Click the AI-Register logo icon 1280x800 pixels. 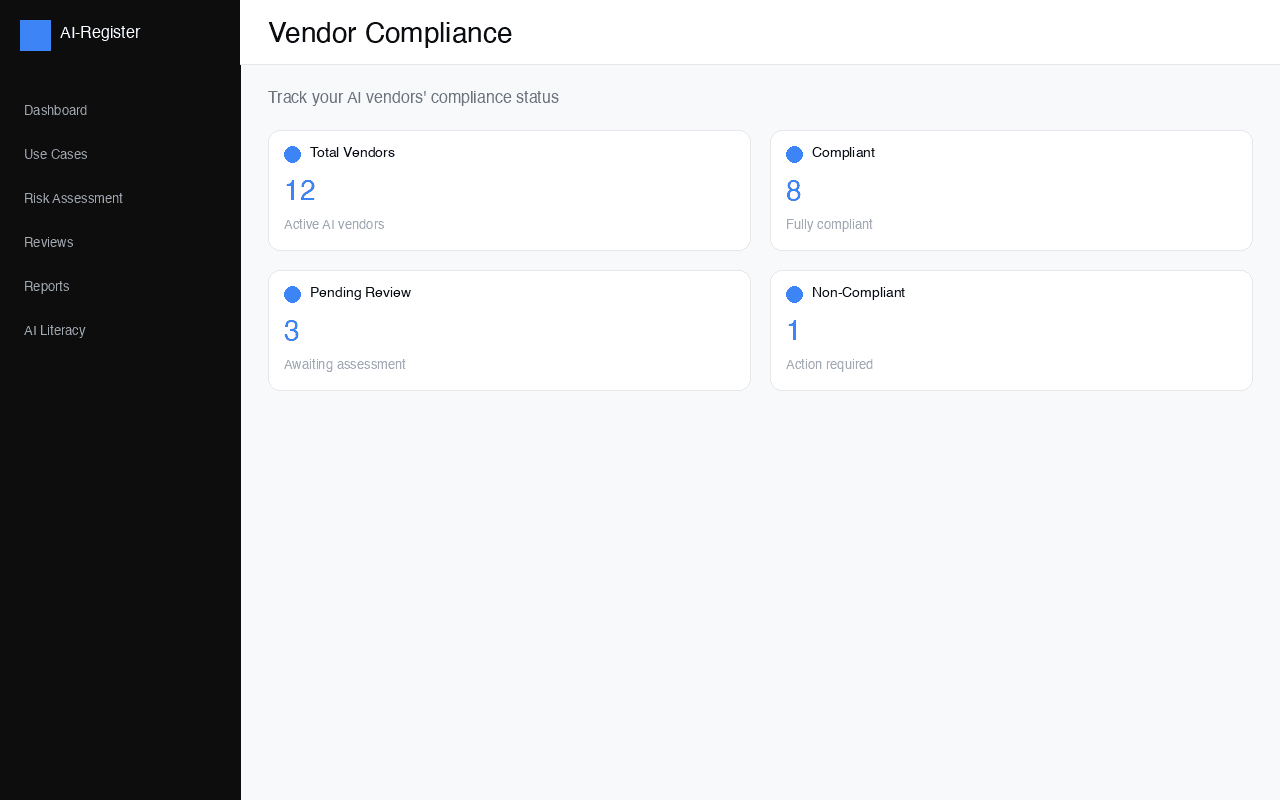pyautogui.click(x=35, y=35)
